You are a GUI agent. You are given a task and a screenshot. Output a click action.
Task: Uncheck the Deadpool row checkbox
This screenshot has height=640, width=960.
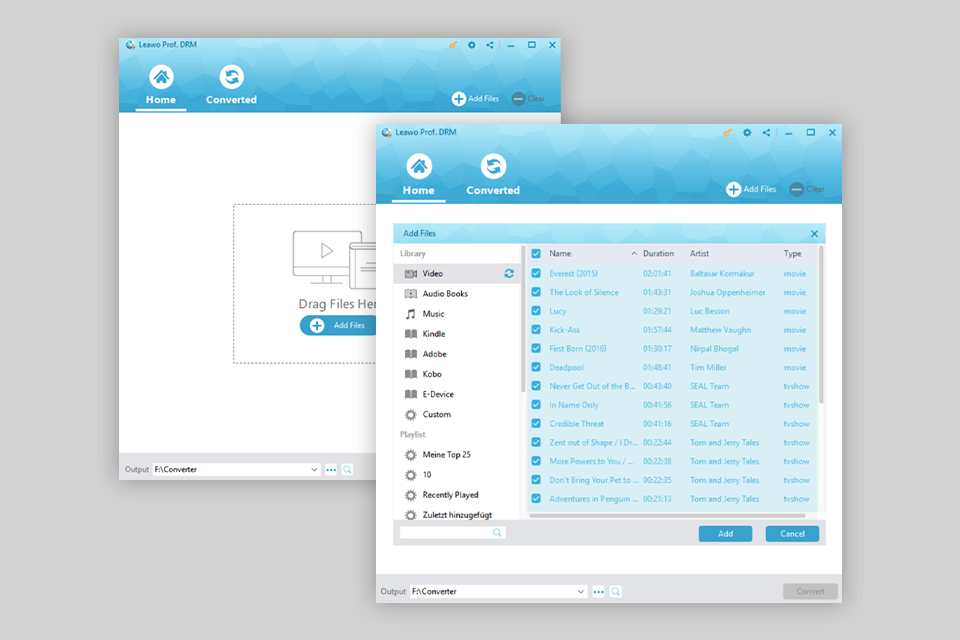pos(537,367)
